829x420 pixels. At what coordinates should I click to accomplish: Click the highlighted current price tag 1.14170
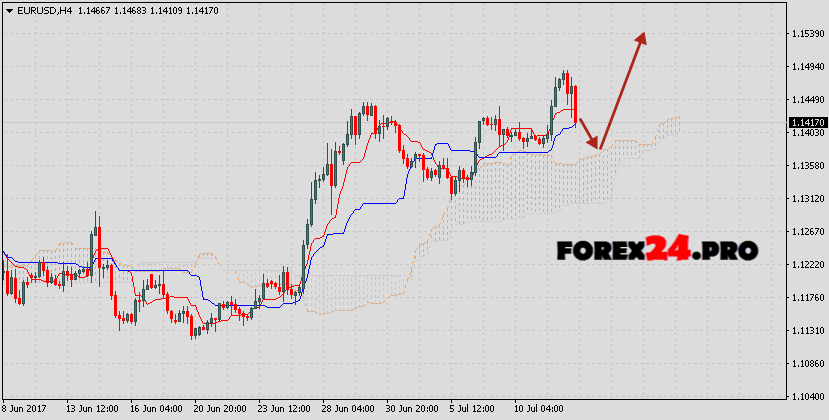(x=800, y=123)
